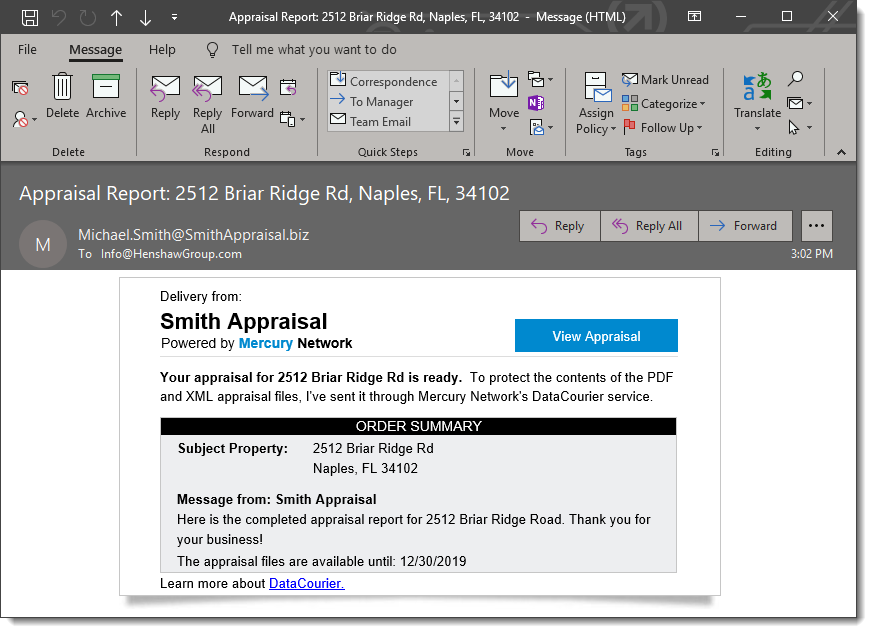Open the File menu

[27, 49]
